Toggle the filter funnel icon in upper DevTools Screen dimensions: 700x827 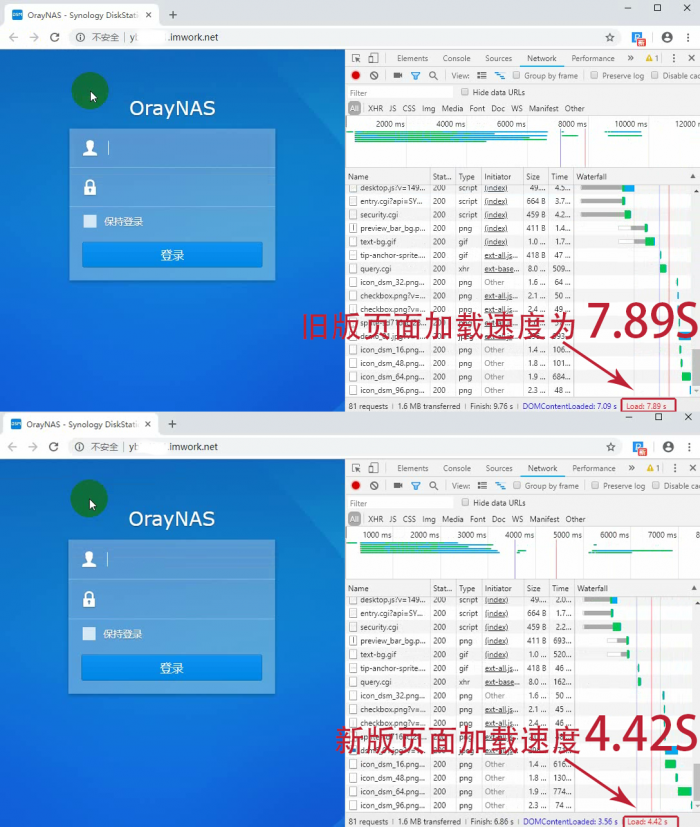point(416,76)
